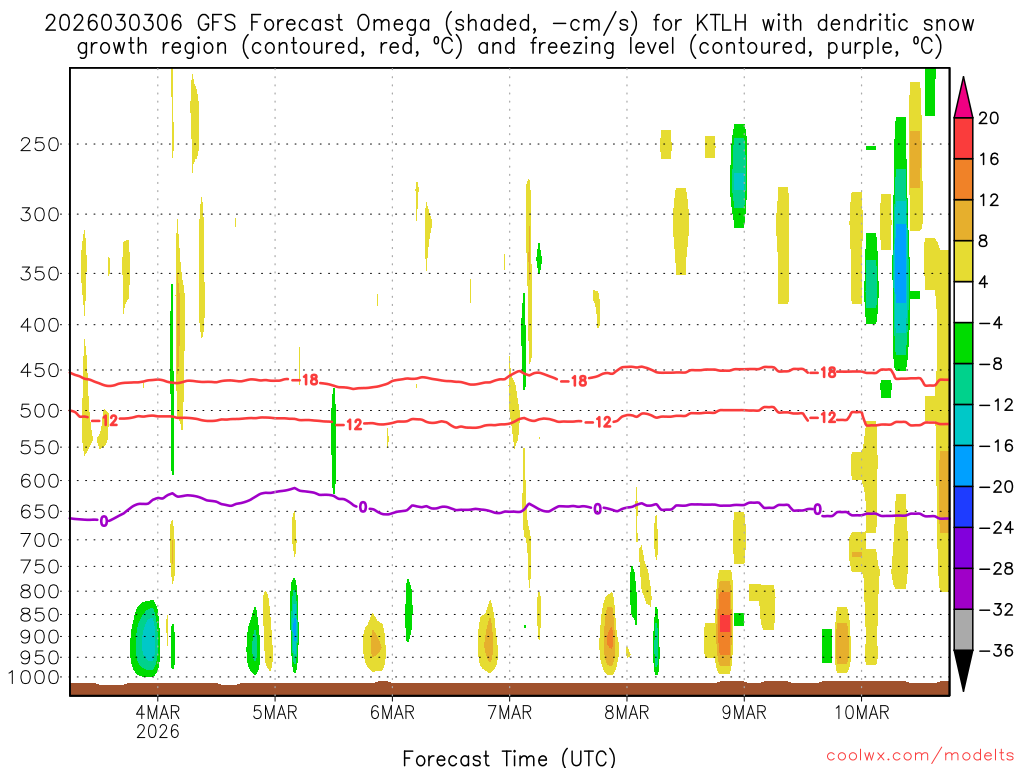Click the 850 pressure level label
The image size is (1024, 768).
pyautogui.click(x=40, y=615)
